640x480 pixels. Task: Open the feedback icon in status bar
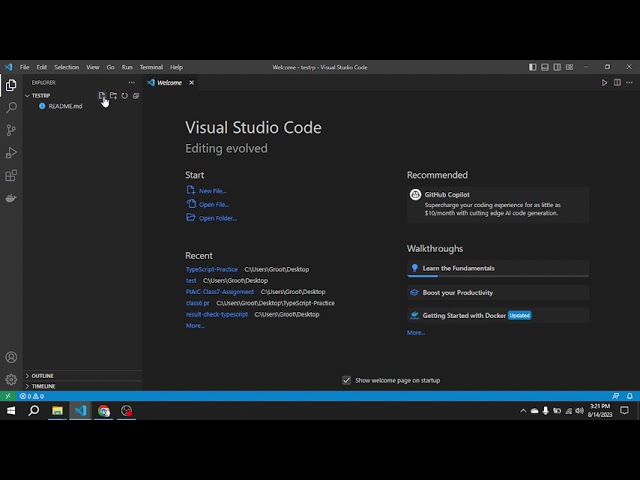pos(616,396)
